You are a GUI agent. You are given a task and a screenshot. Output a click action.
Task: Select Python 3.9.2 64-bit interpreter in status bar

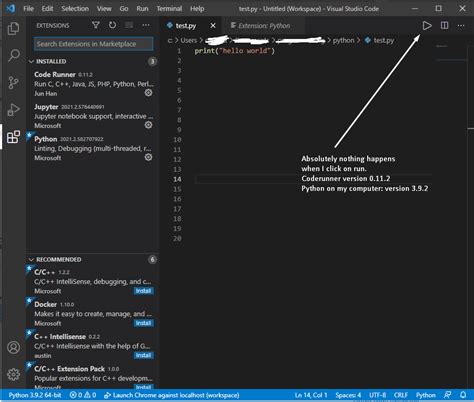tap(35, 395)
